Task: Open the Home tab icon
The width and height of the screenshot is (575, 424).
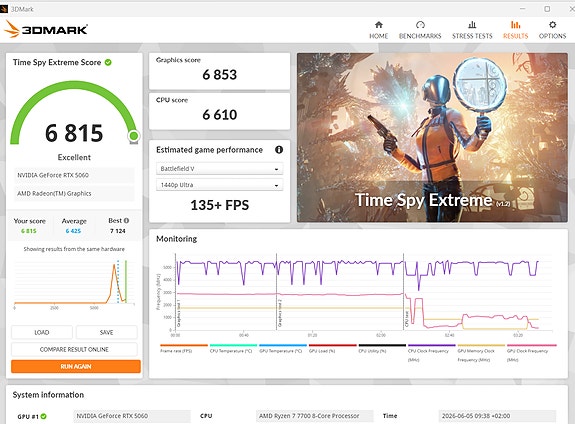Action: click(x=378, y=25)
